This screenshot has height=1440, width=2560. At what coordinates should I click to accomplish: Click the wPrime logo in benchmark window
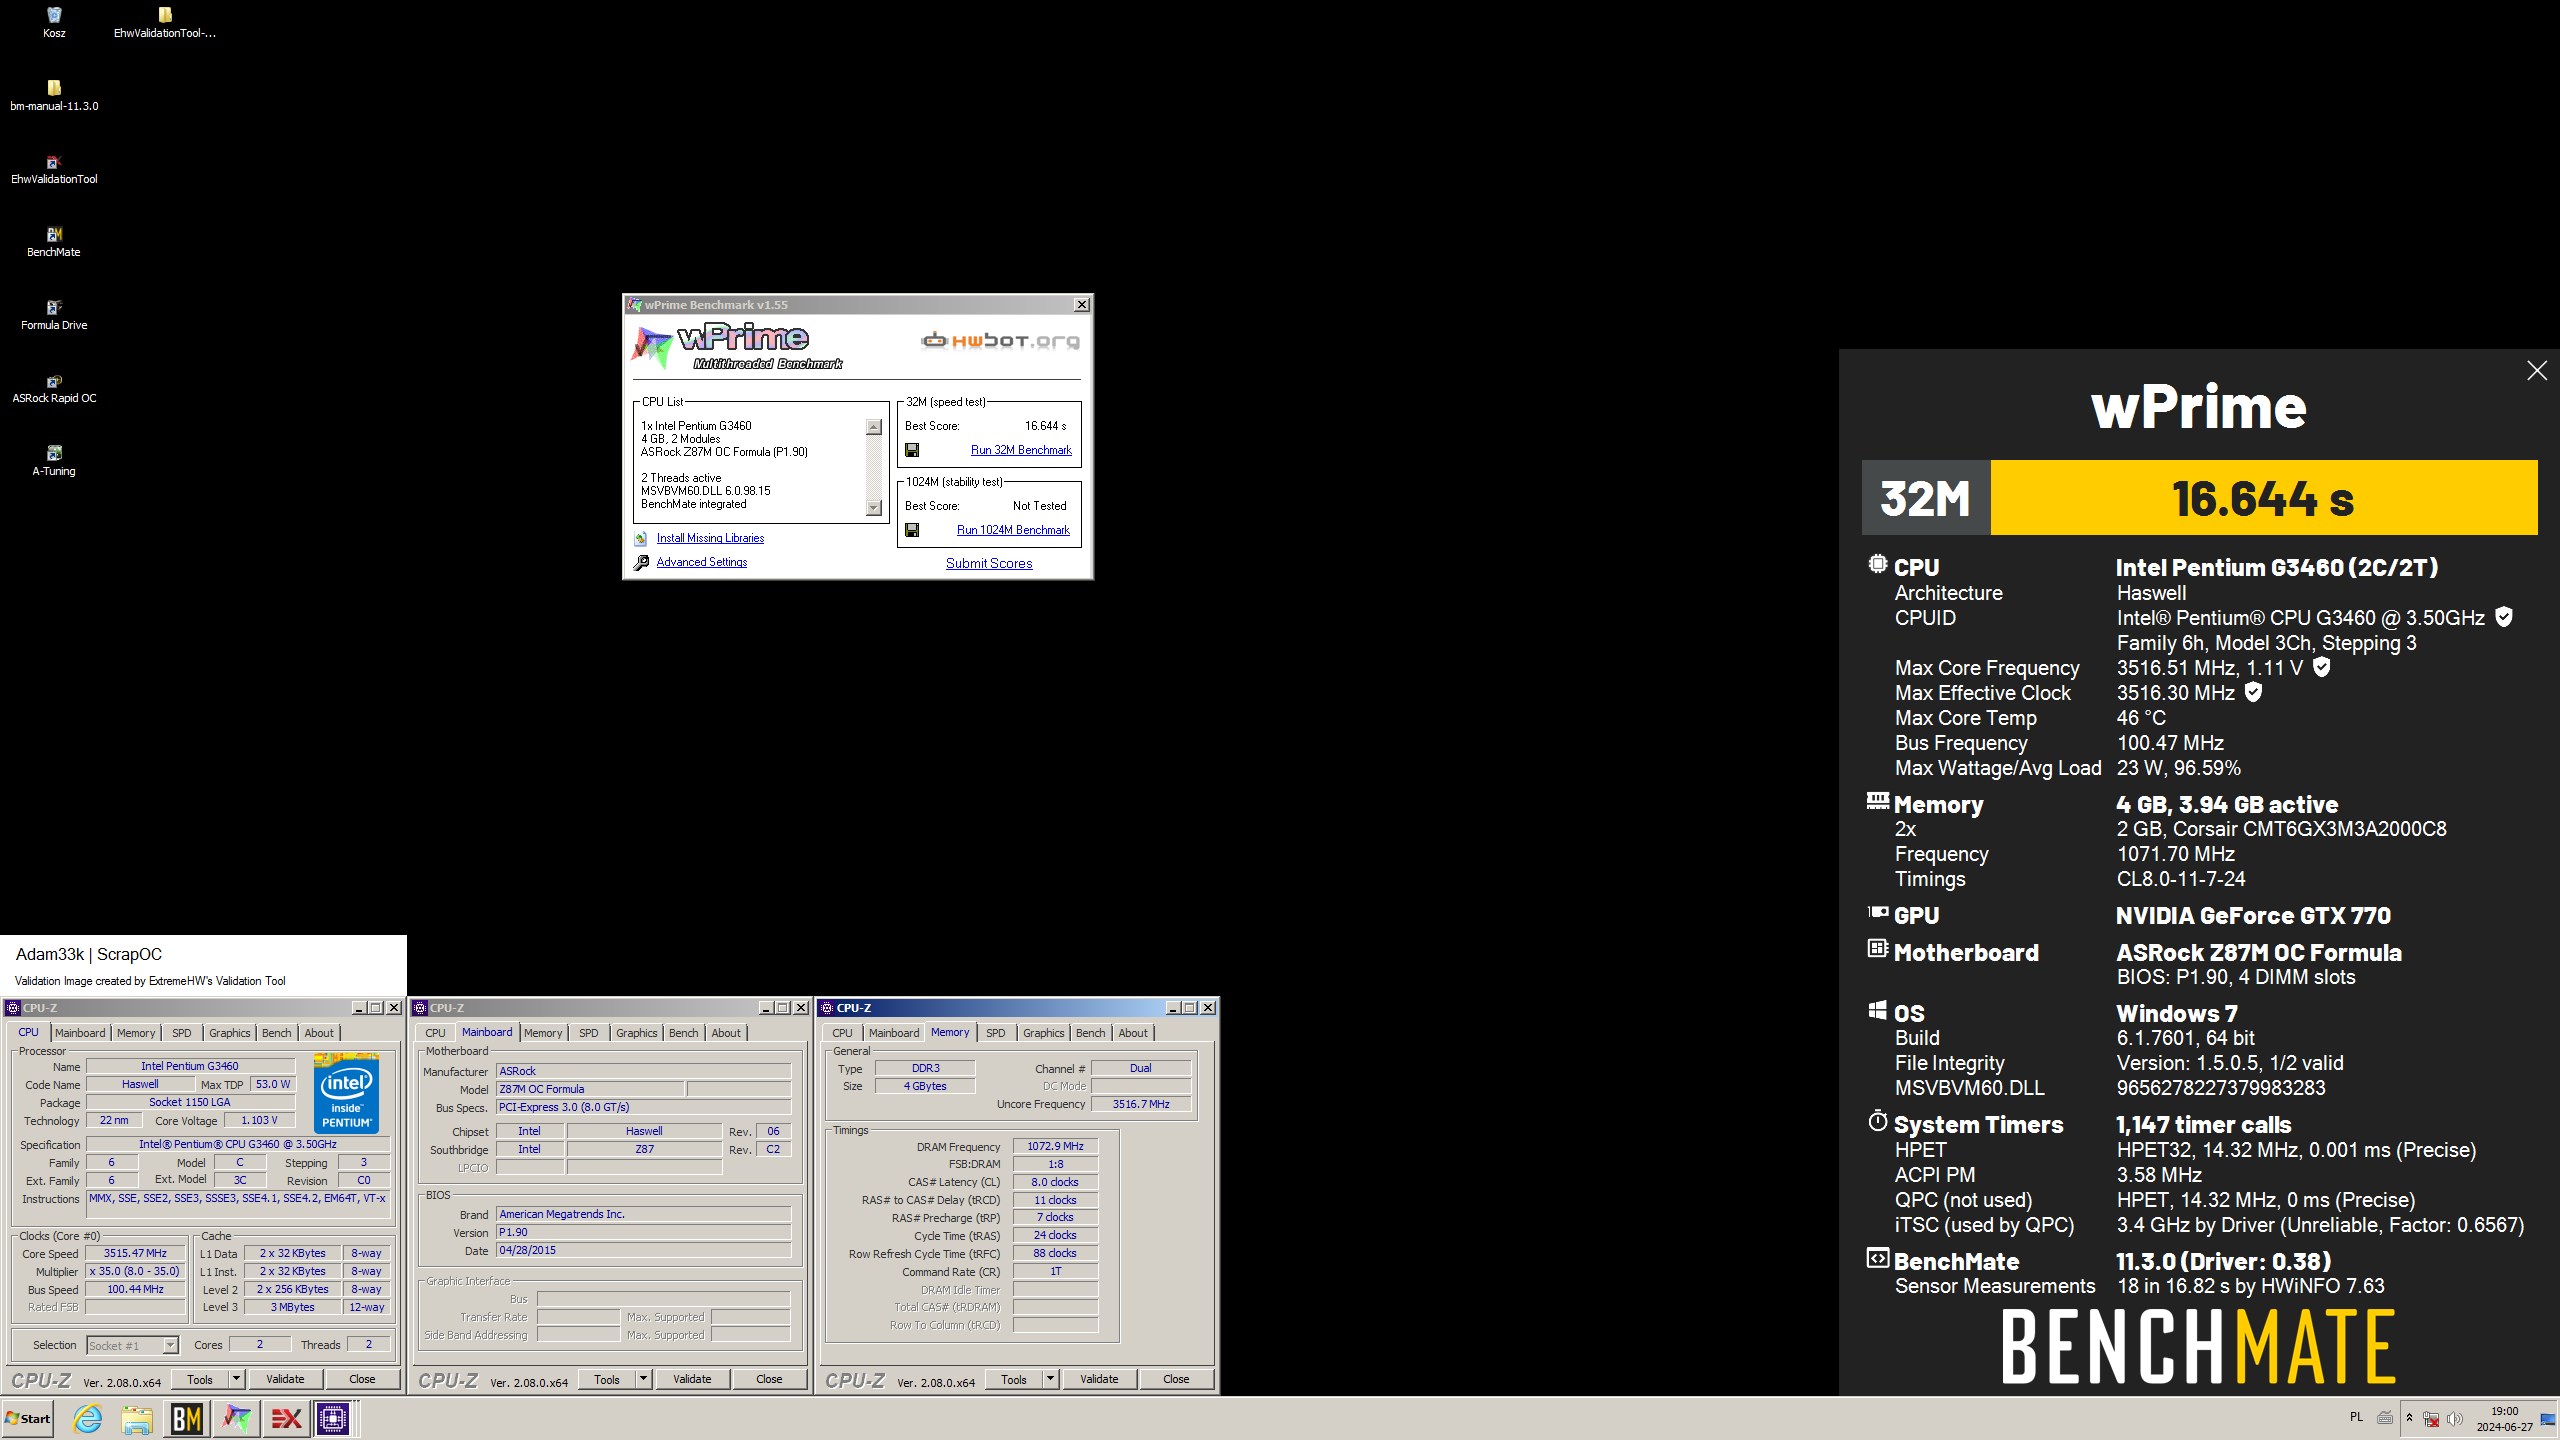[738, 345]
